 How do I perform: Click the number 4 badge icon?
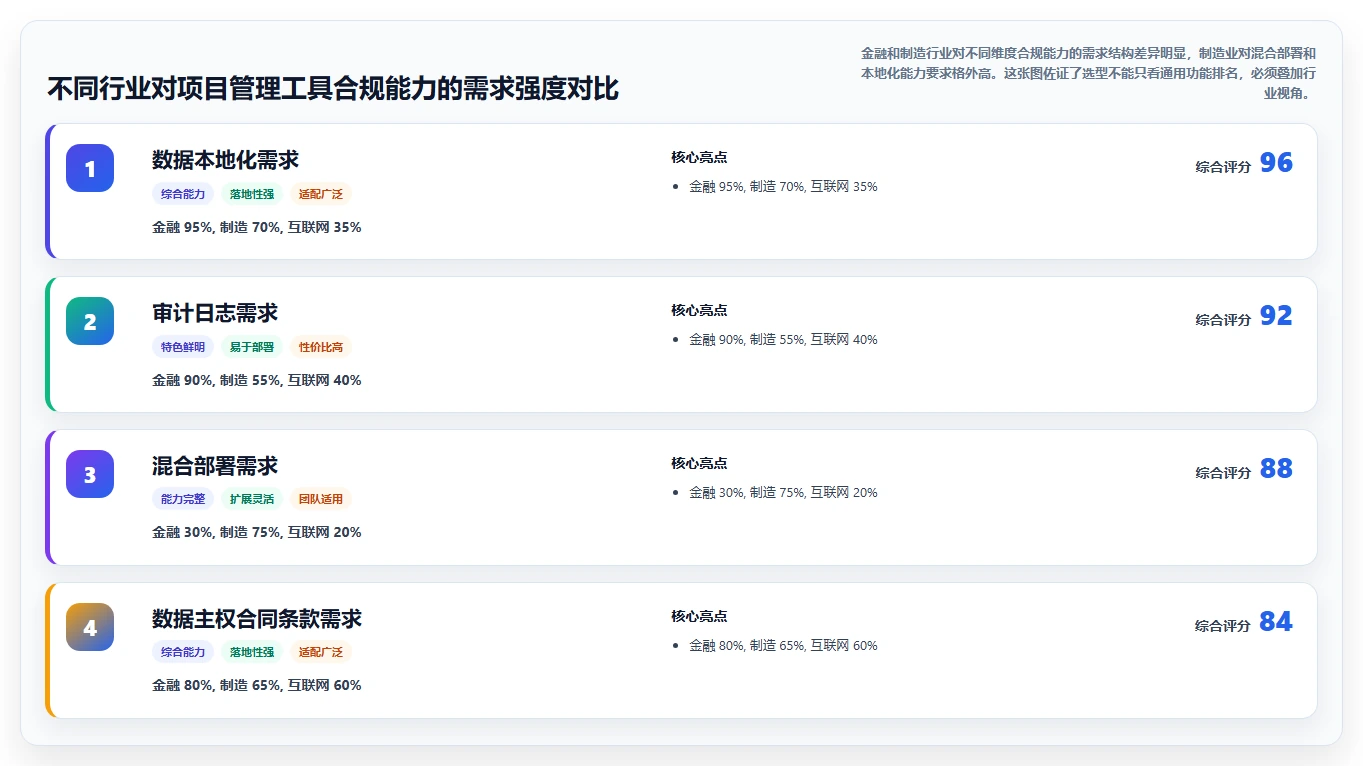(x=90, y=627)
